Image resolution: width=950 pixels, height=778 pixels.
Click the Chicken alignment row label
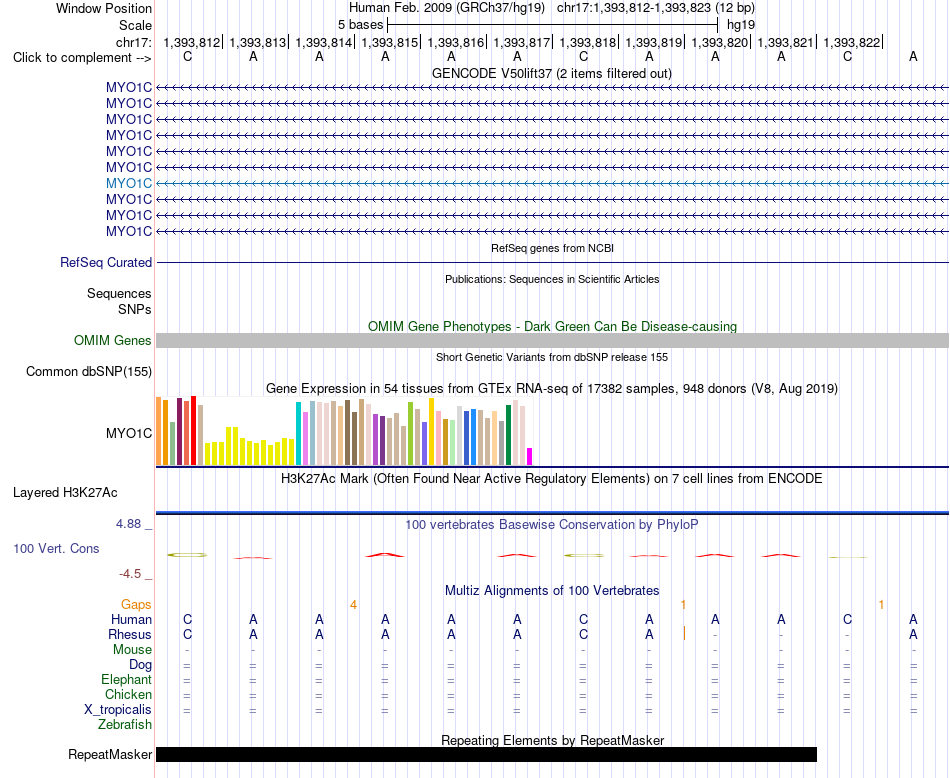[x=128, y=694]
